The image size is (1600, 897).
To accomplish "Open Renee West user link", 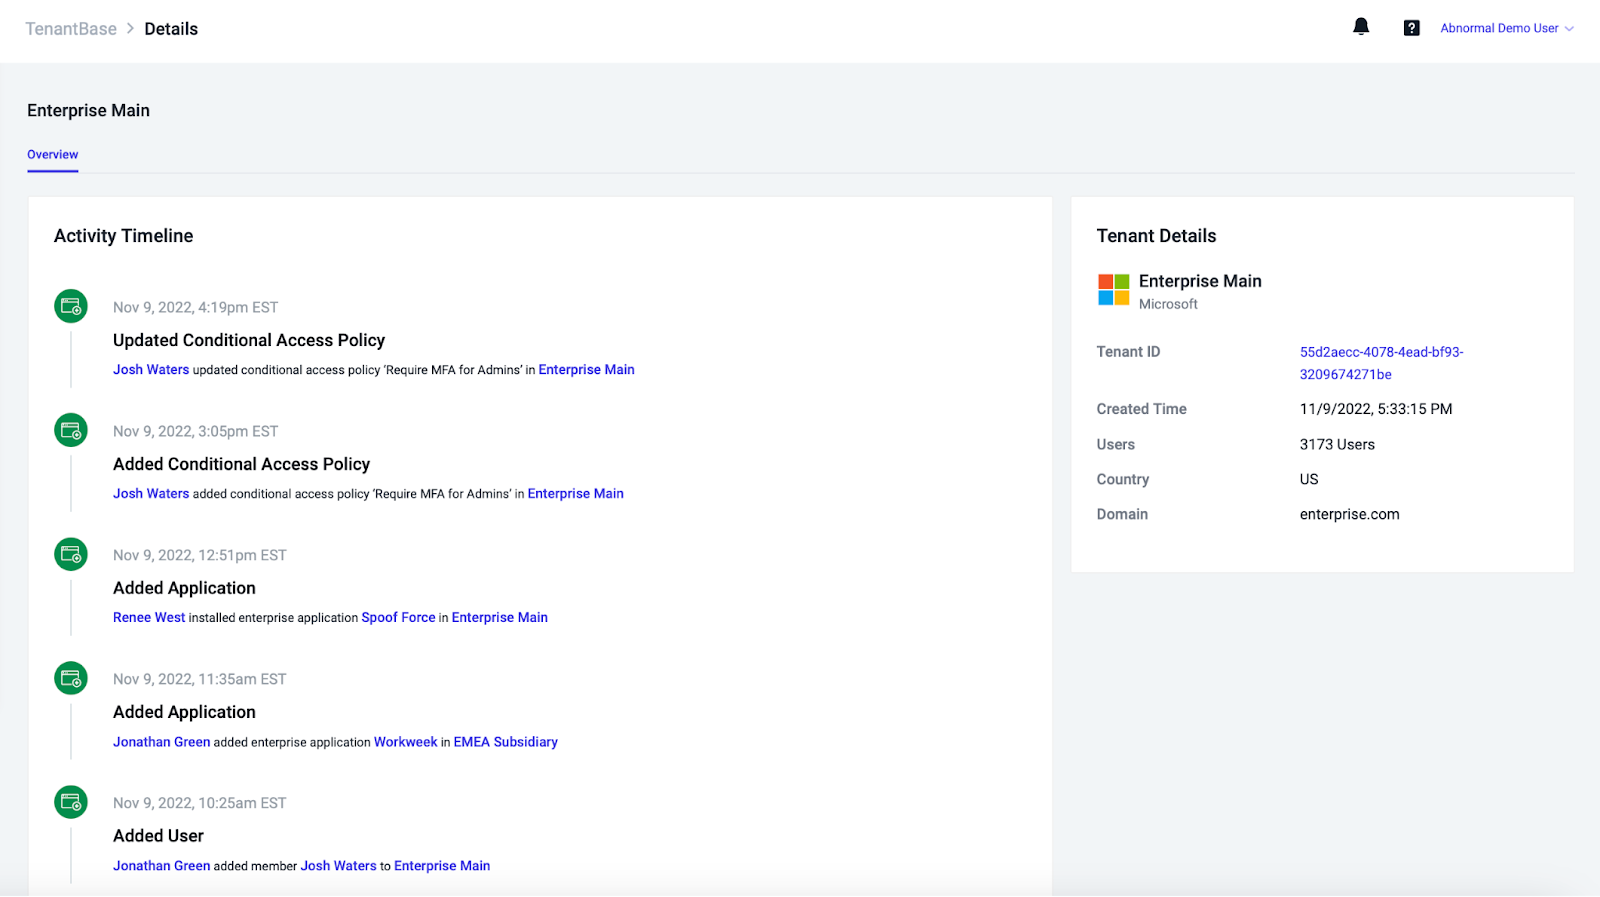I will point(149,618).
